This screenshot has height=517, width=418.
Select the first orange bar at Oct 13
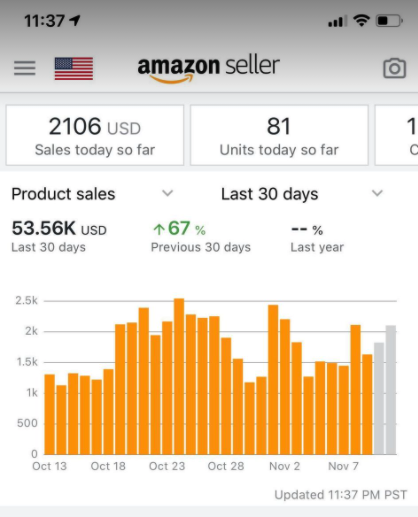coord(50,414)
